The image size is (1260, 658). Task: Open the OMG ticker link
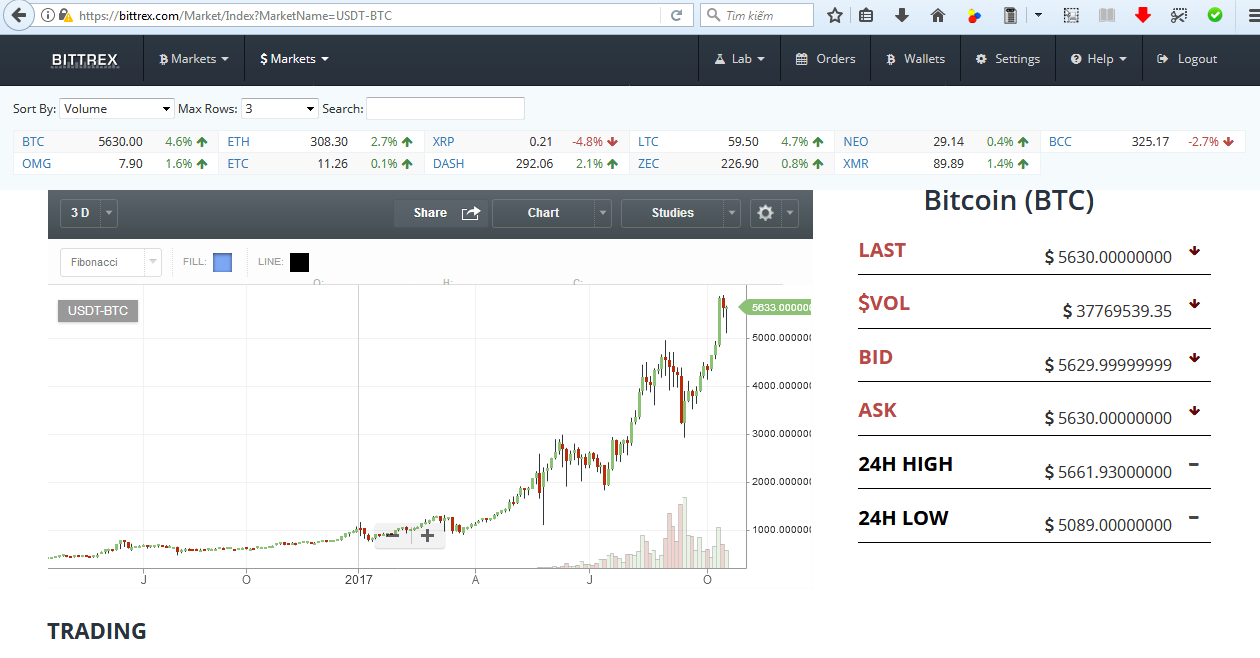(x=36, y=164)
